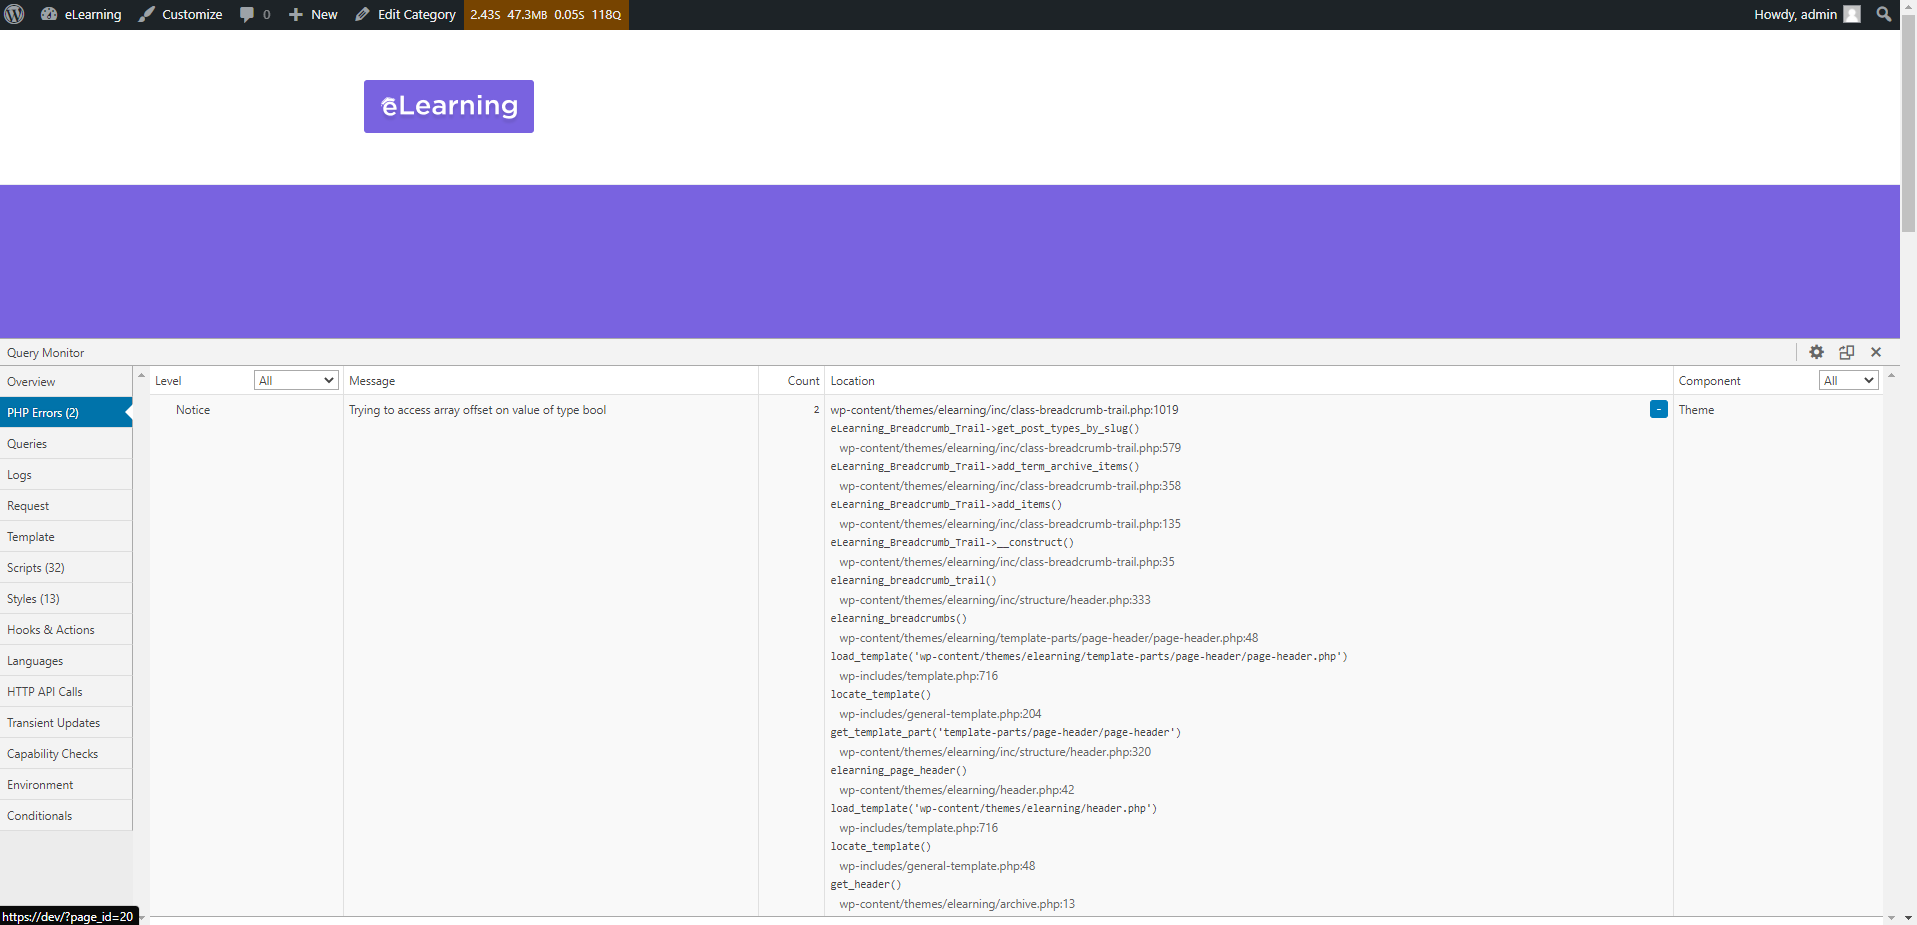Screen dimensions: 1917x925
Task: Open the Customize link in admin bar
Action: tap(181, 14)
